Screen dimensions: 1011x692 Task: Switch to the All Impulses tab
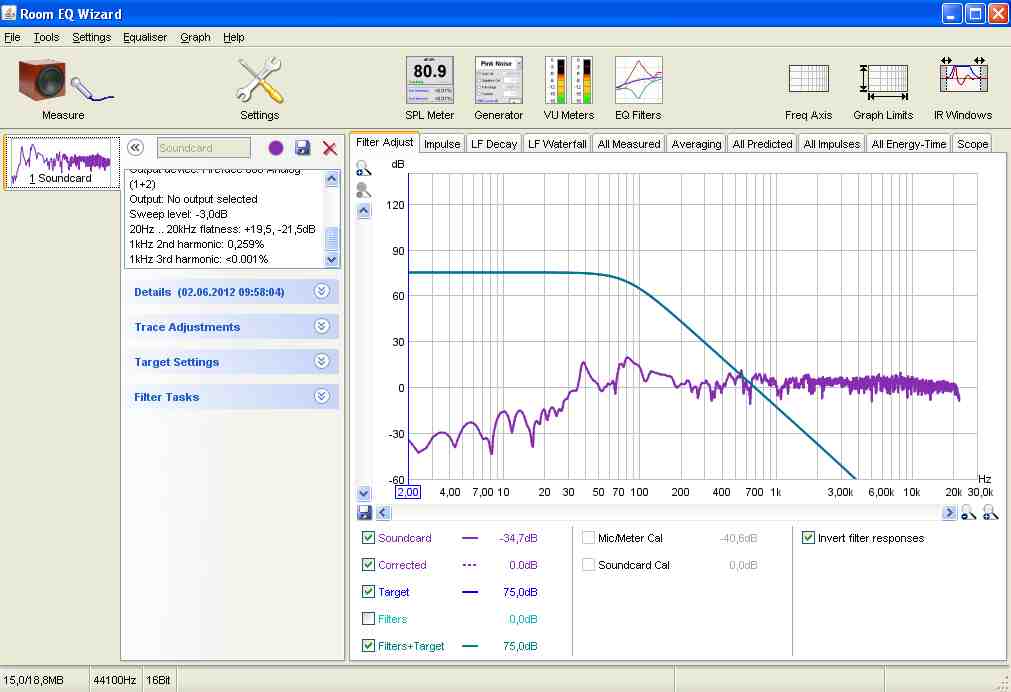pos(832,144)
